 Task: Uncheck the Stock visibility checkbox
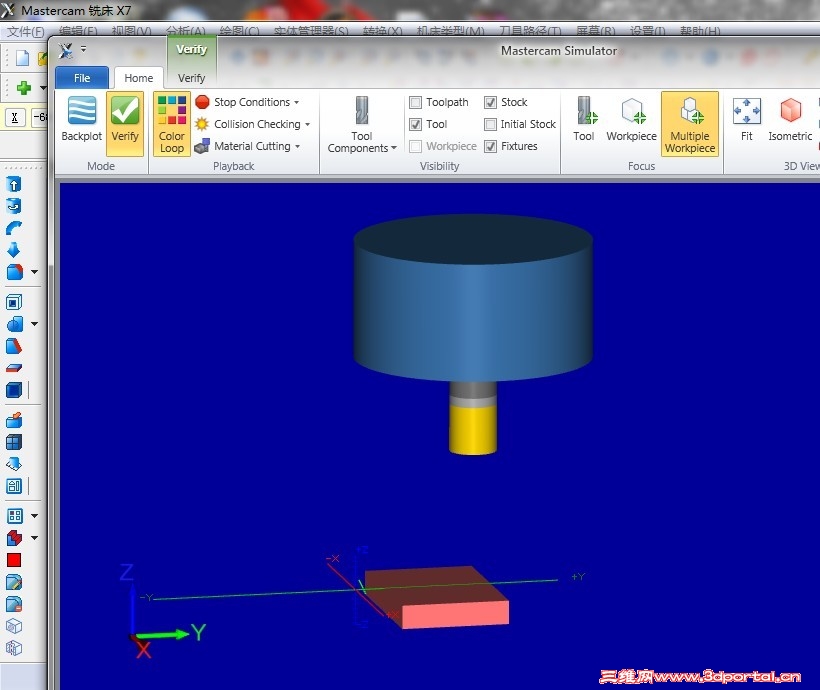click(490, 102)
